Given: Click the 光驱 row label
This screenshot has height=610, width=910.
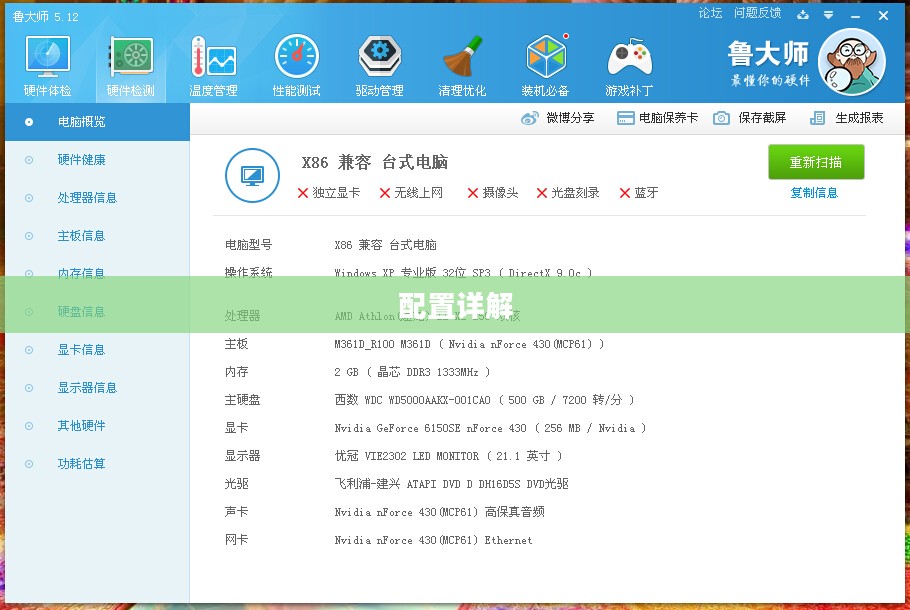Looking at the screenshot, I should 236,484.
